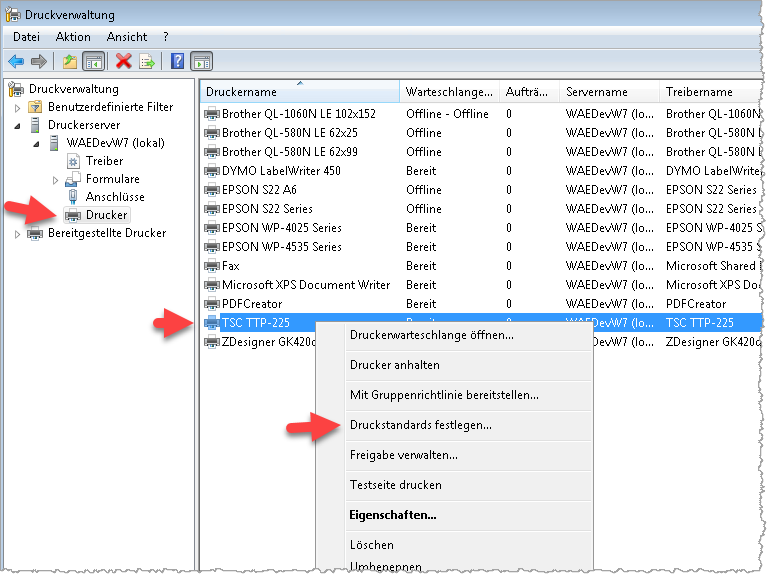Collapse the Druckerserver tree node

pyautogui.click(x=18, y=126)
